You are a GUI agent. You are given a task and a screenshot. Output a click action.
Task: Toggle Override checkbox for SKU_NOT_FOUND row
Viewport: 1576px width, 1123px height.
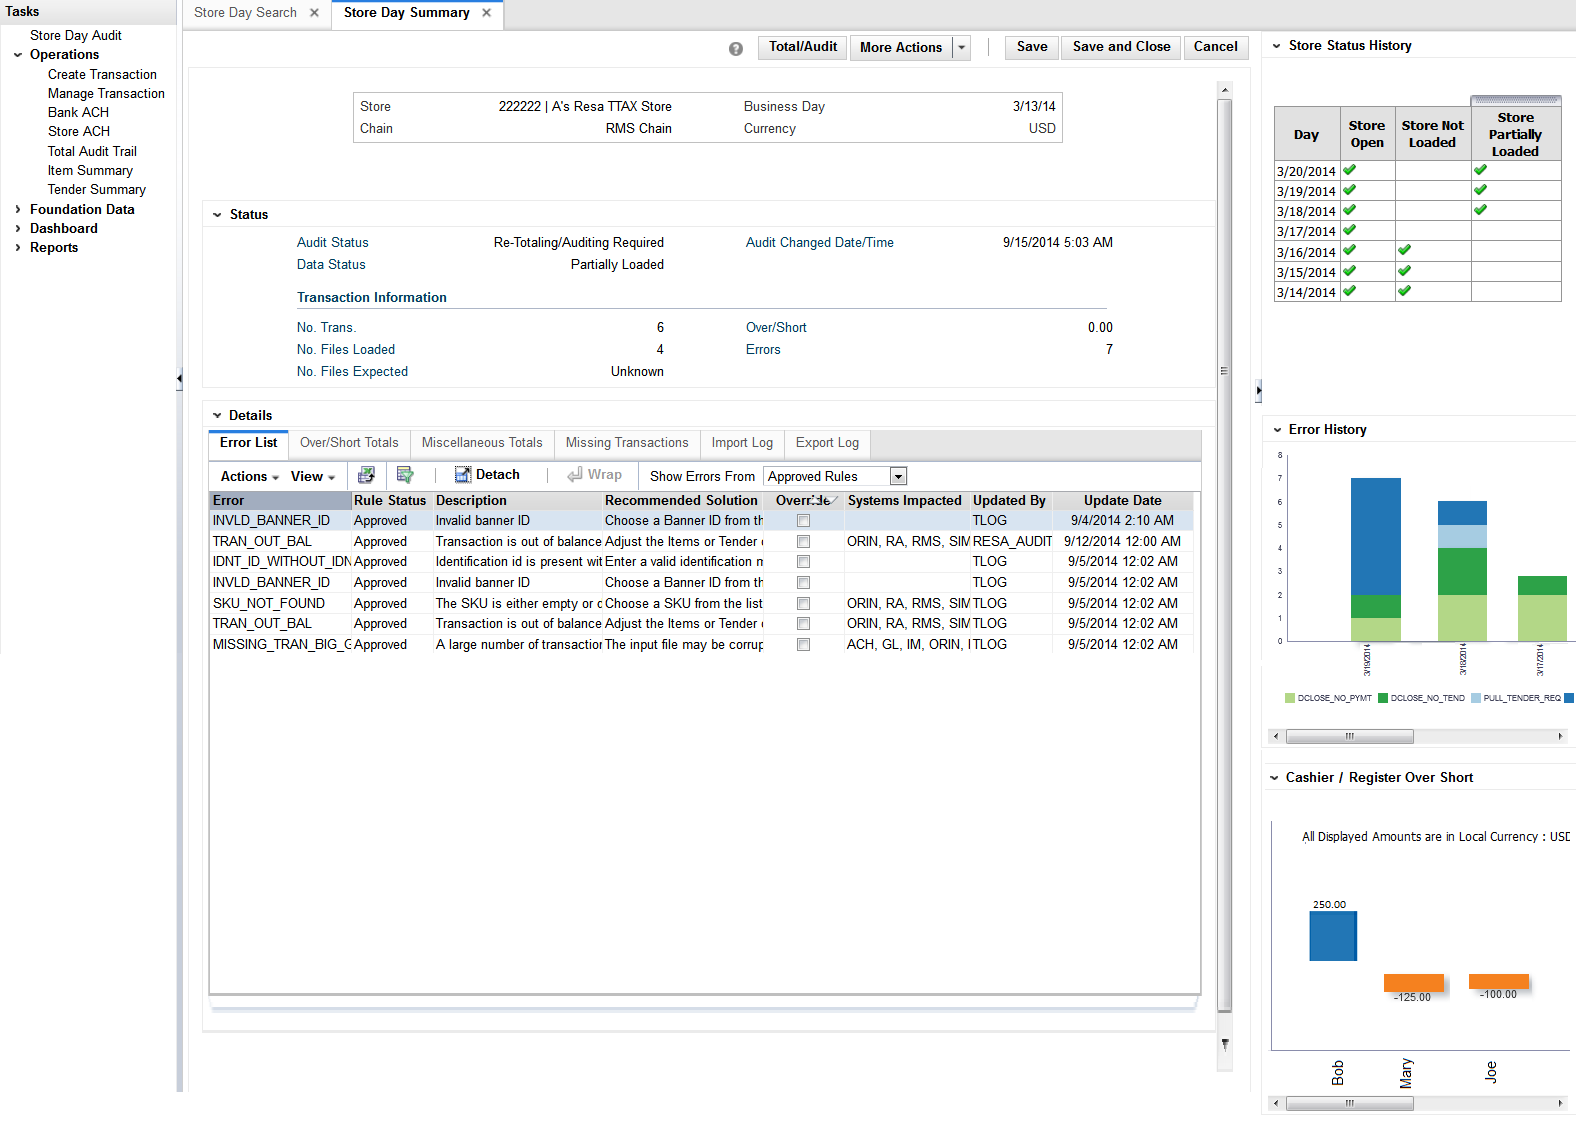(x=803, y=604)
